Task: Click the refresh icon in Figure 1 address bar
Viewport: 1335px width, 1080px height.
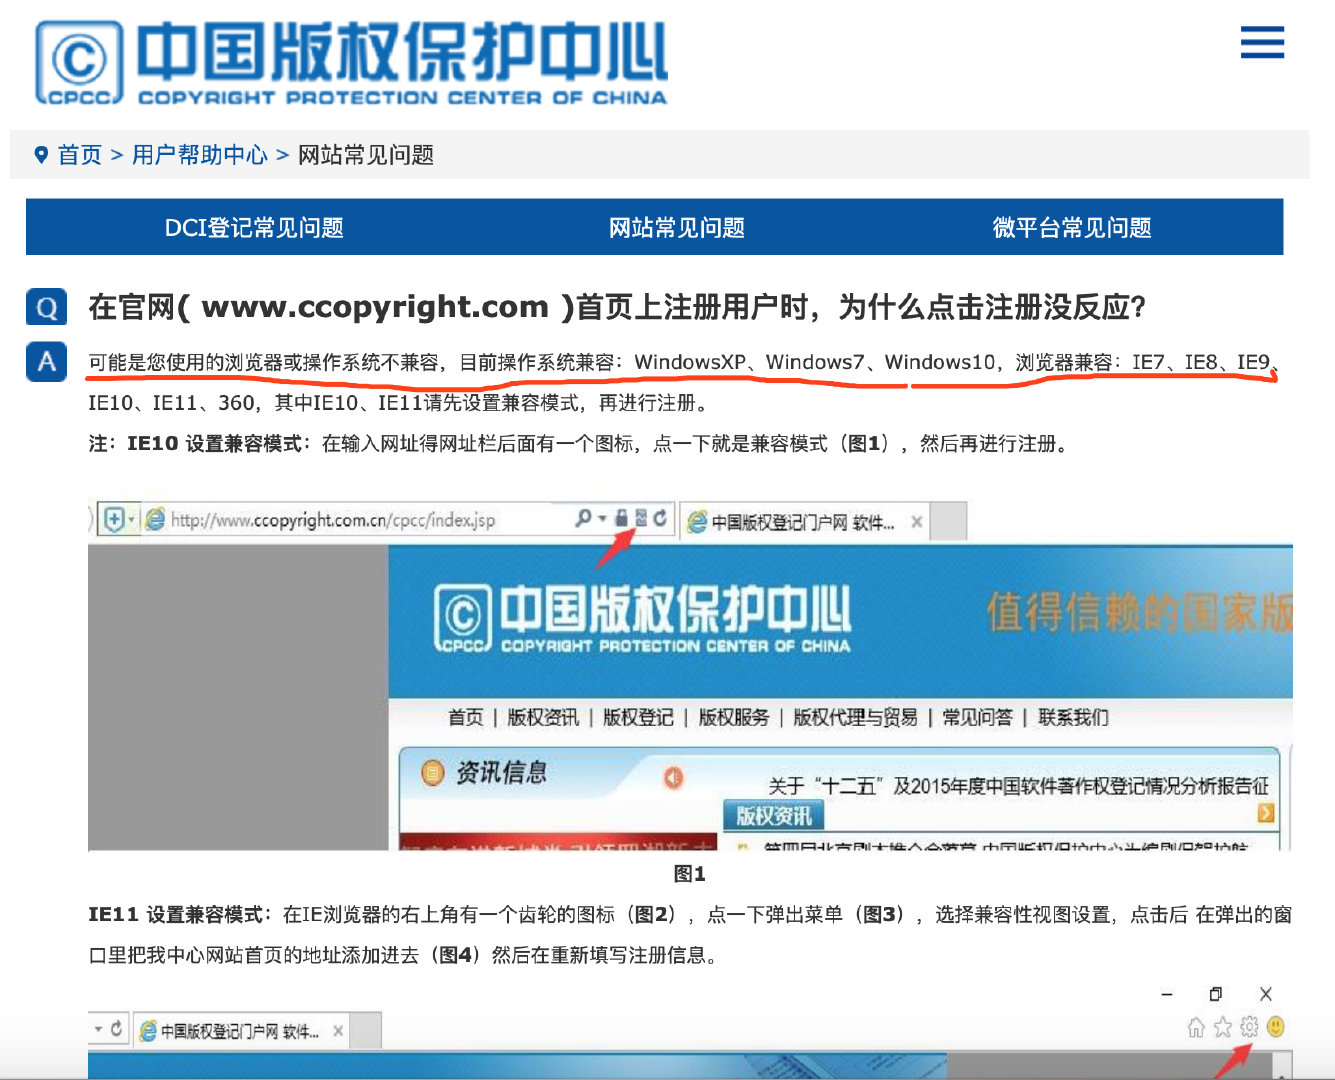Action: [x=660, y=518]
